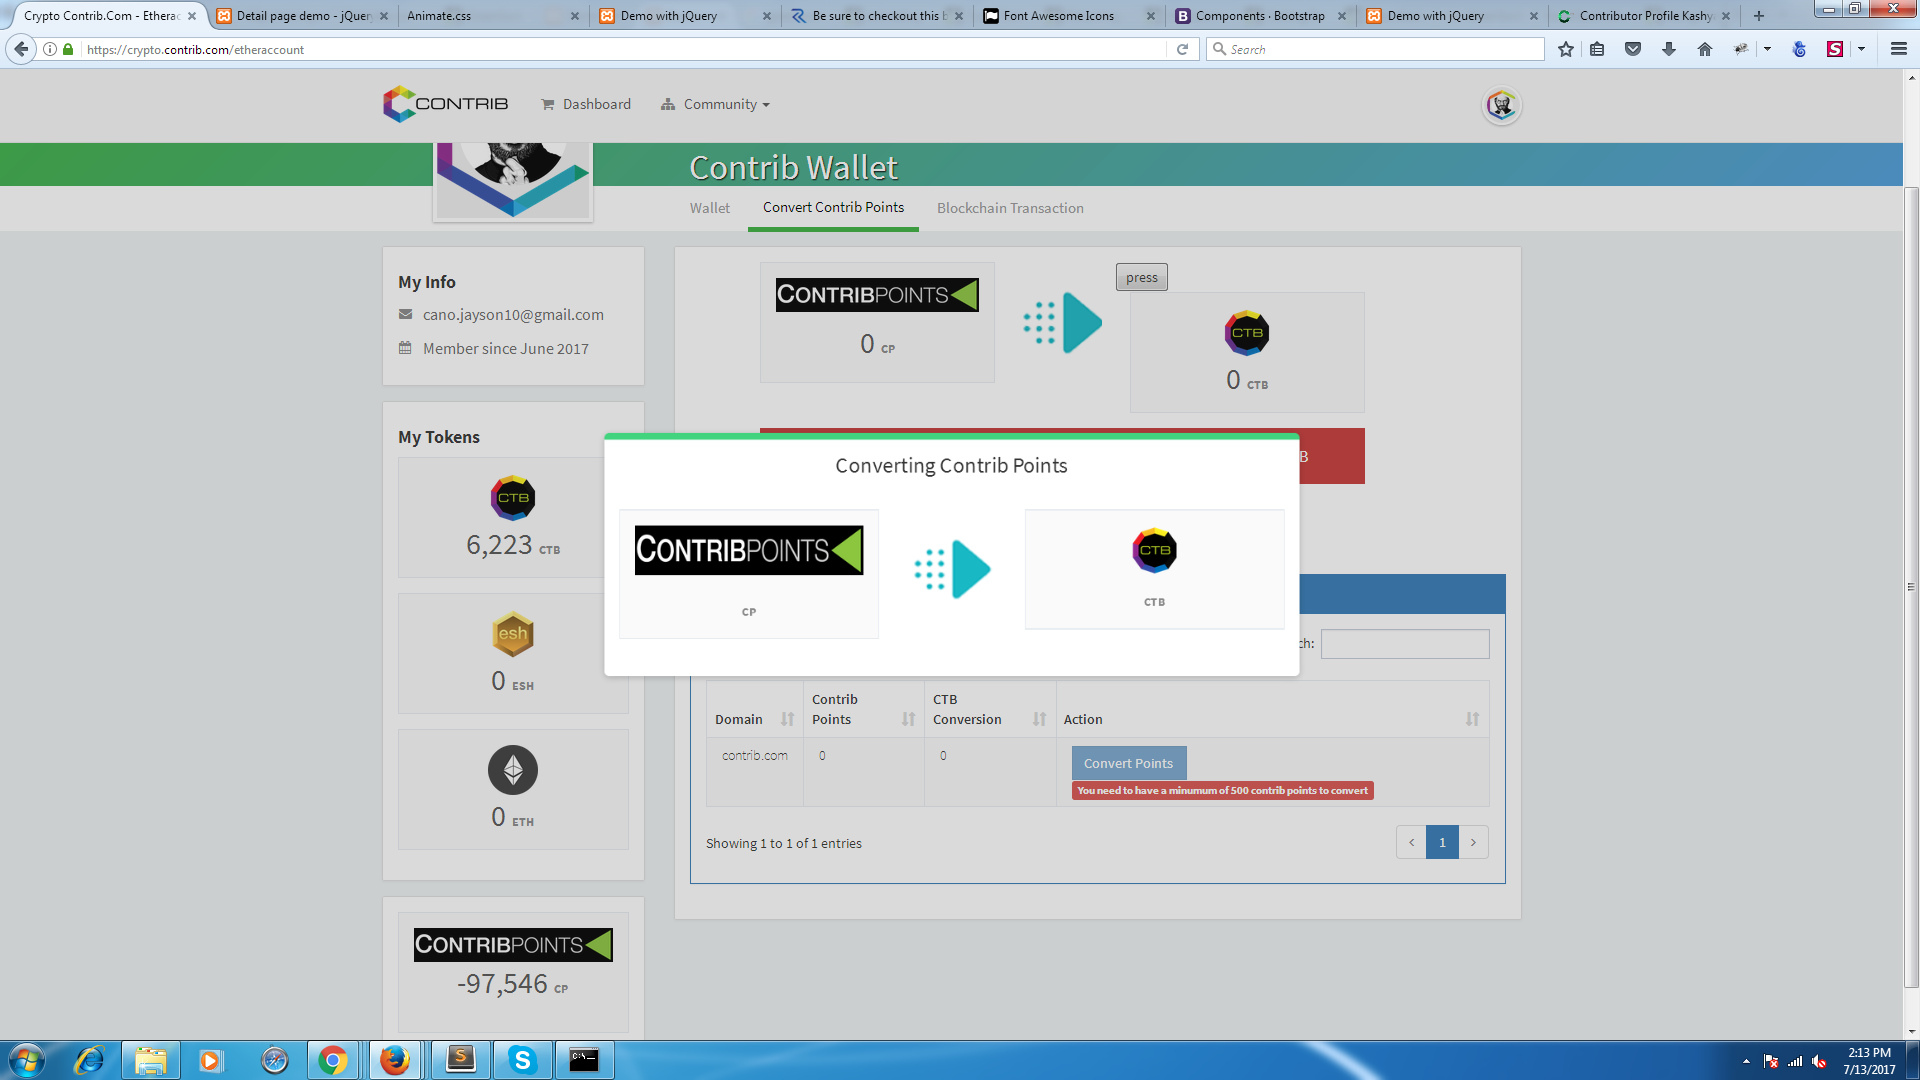1920x1080 pixels.
Task: Switch to the Components · Bootstrap tab
Action: [x=1260, y=15]
